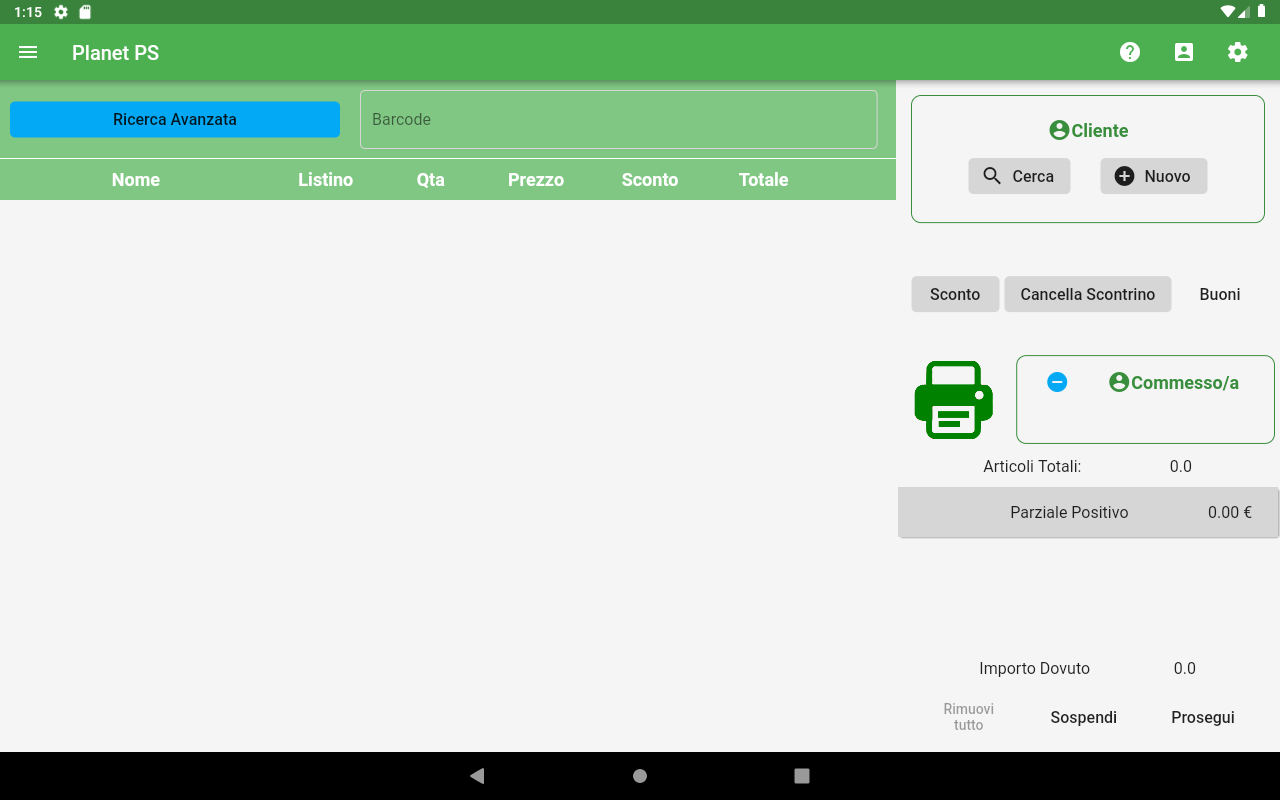Suspend the receipt with Sospendi
1280x800 pixels.
tap(1084, 717)
